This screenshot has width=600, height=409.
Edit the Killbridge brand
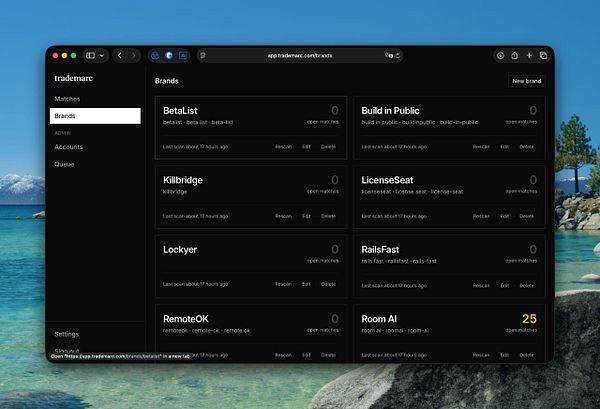coord(306,216)
